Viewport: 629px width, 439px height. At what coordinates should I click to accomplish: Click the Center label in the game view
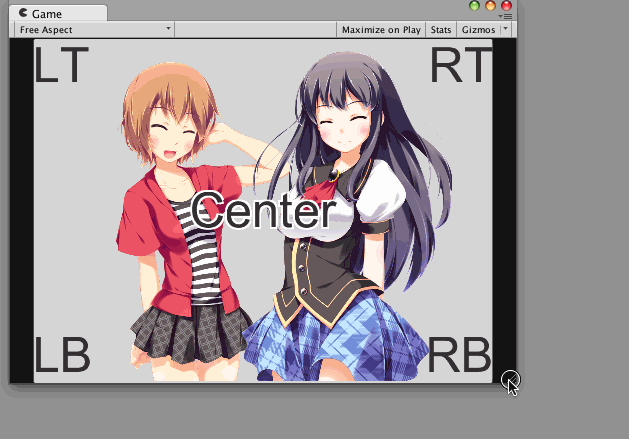click(x=263, y=210)
